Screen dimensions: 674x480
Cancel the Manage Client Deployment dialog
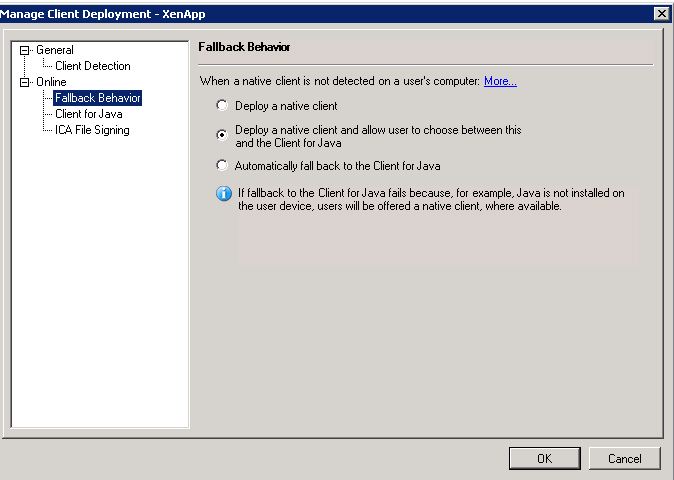[x=624, y=459]
